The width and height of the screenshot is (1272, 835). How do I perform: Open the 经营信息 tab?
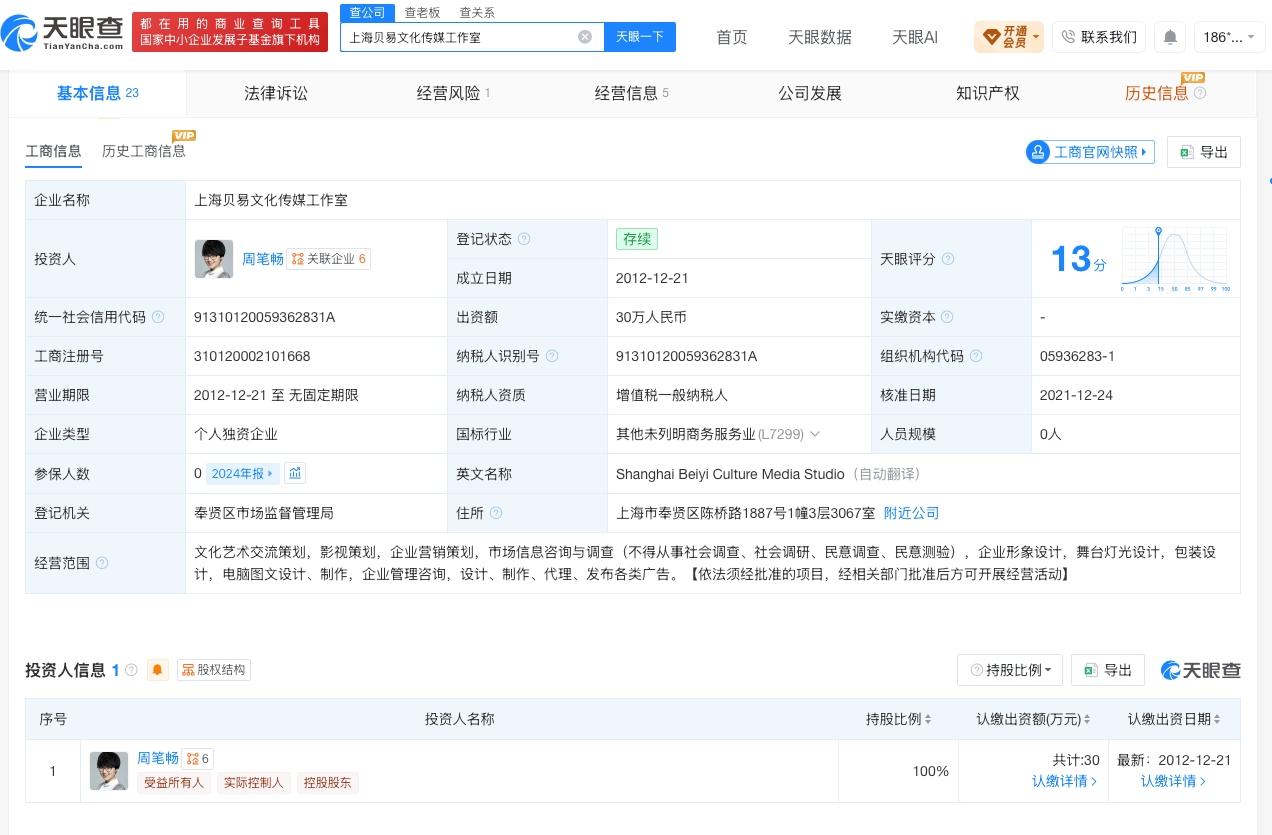(x=631, y=93)
